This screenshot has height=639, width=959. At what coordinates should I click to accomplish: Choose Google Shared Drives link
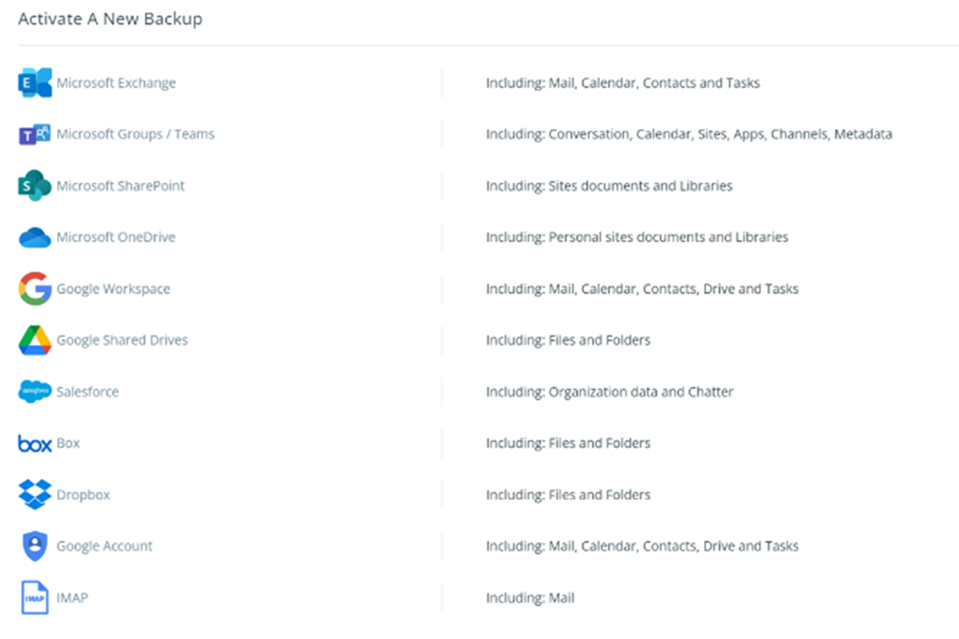point(122,340)
